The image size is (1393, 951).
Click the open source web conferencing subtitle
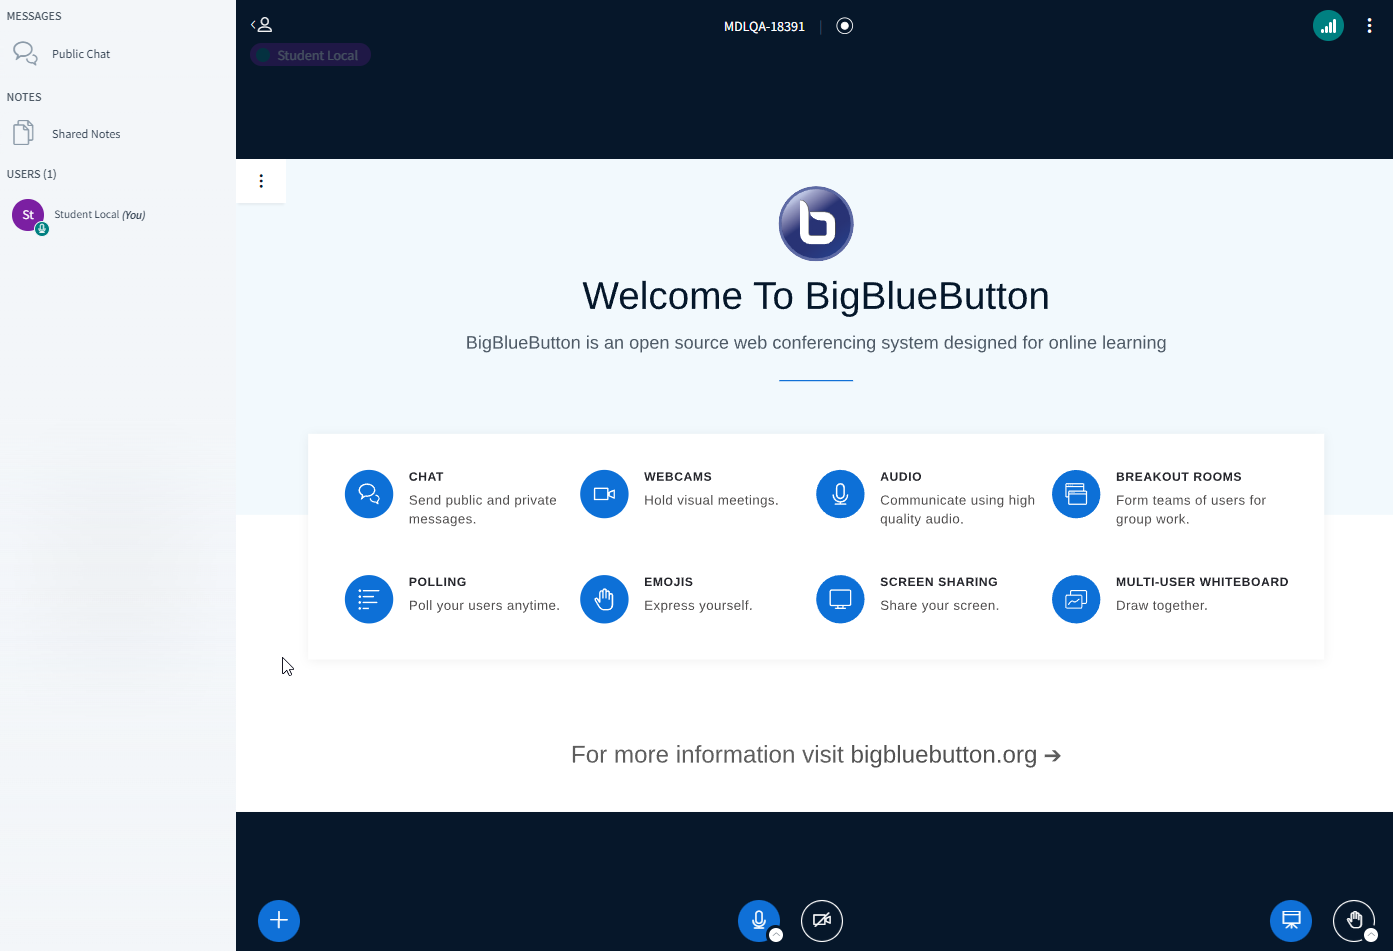click(816, 343)
